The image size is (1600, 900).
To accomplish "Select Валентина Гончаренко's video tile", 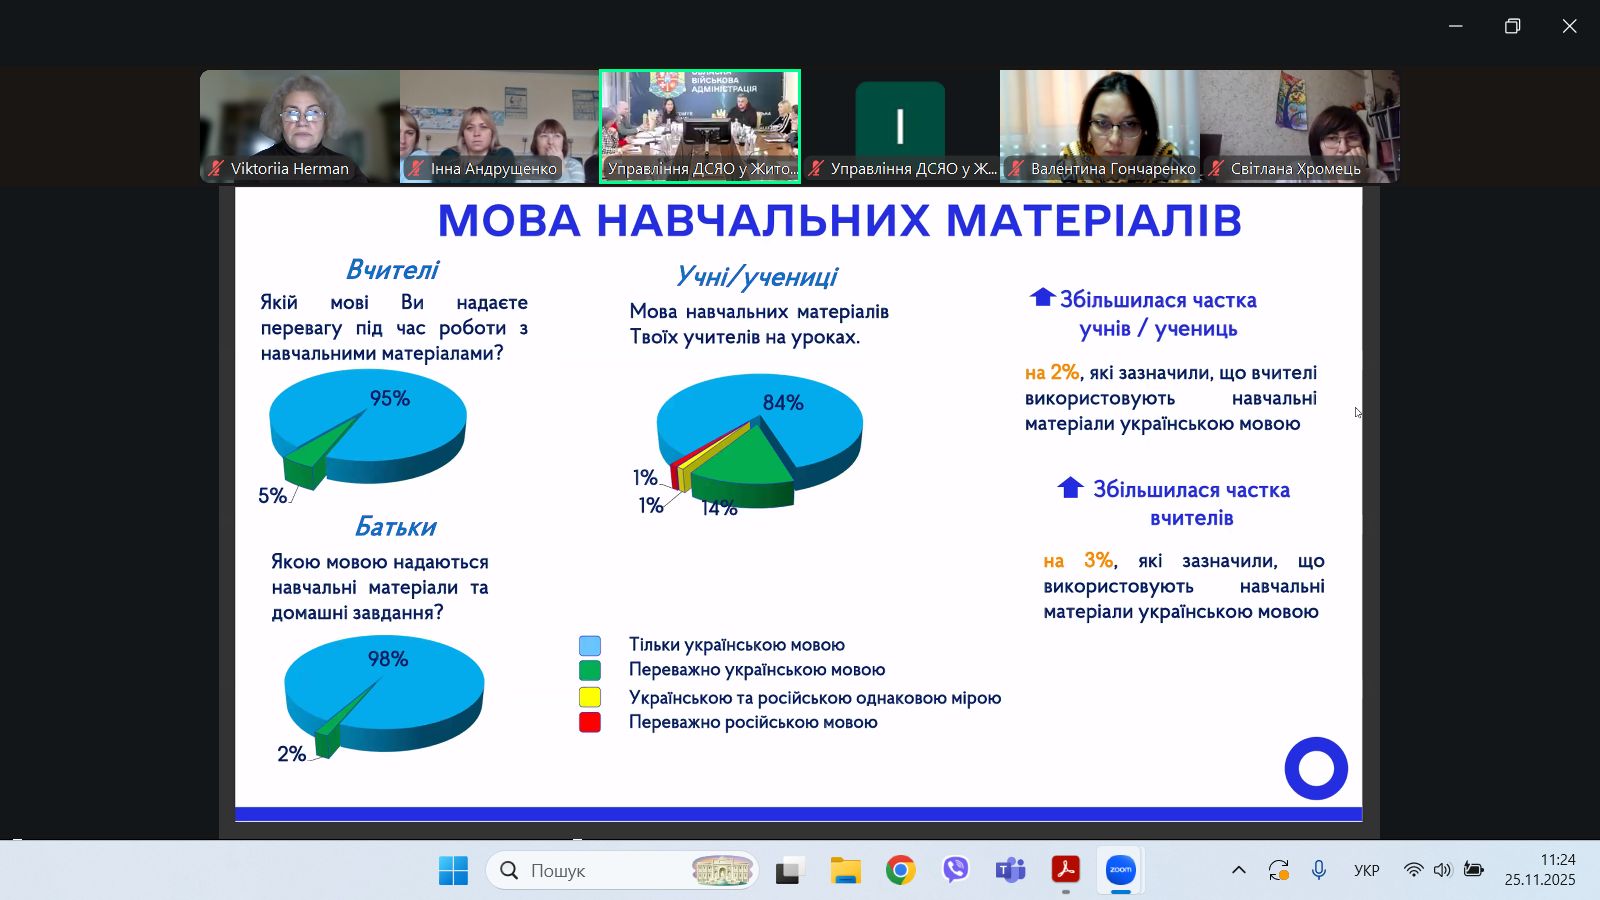I will click(1099, 126).
